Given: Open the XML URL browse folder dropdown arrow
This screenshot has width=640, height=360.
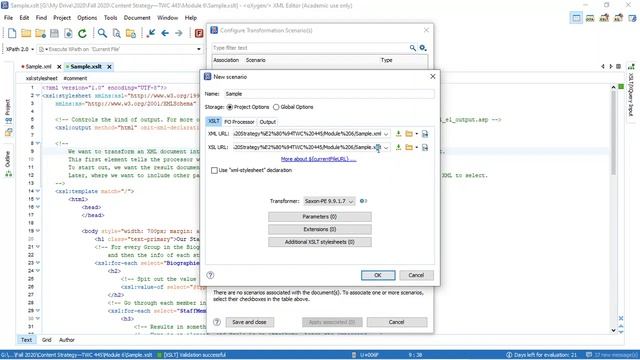Looking at the screenshot, I should [x=416, y=134].
